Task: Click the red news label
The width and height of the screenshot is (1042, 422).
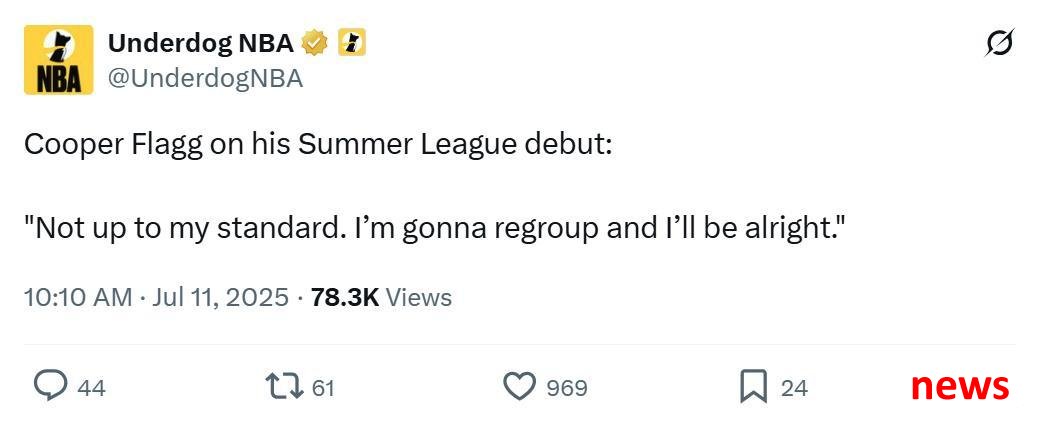Action: (960, 385)
